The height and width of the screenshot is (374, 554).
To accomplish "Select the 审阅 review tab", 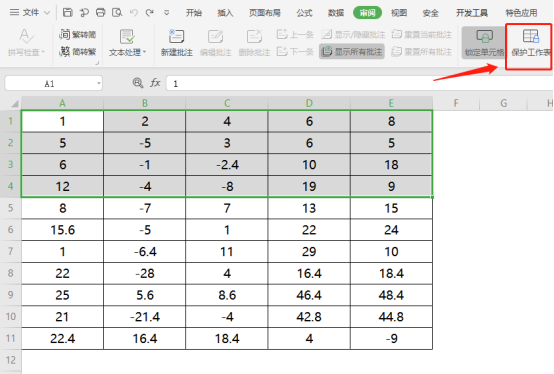I will [x=367, y=13].
